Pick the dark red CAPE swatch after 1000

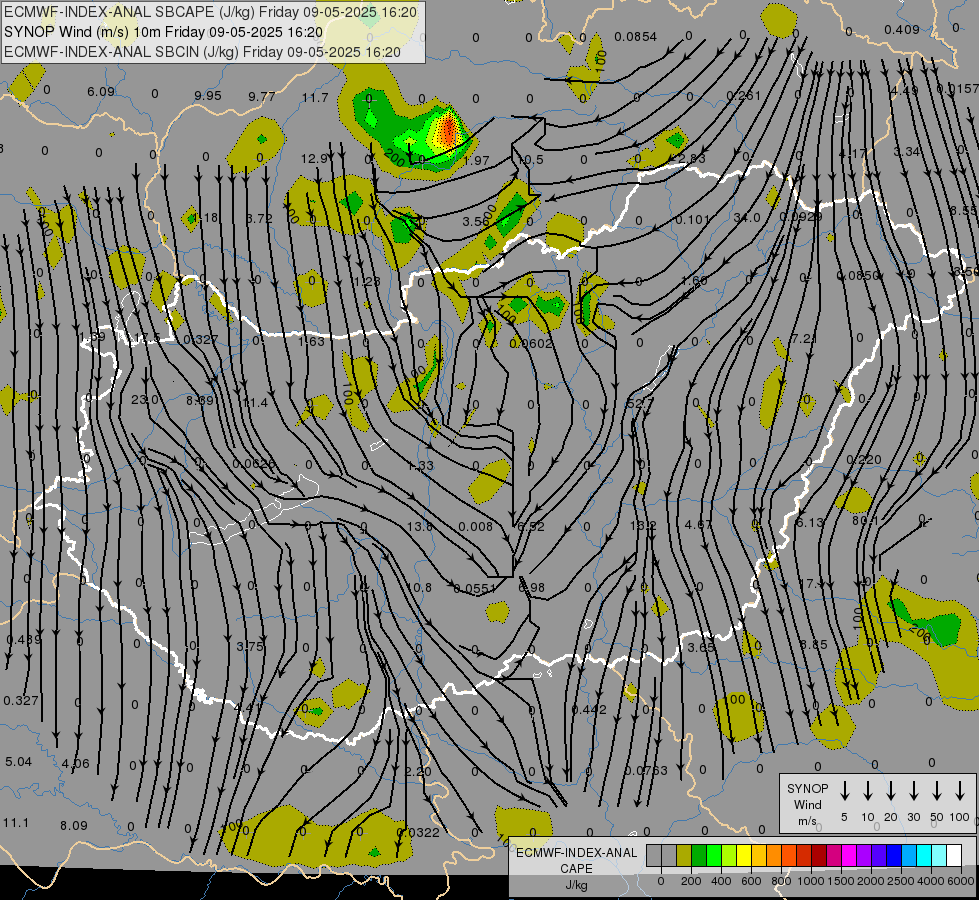(819, 855)
